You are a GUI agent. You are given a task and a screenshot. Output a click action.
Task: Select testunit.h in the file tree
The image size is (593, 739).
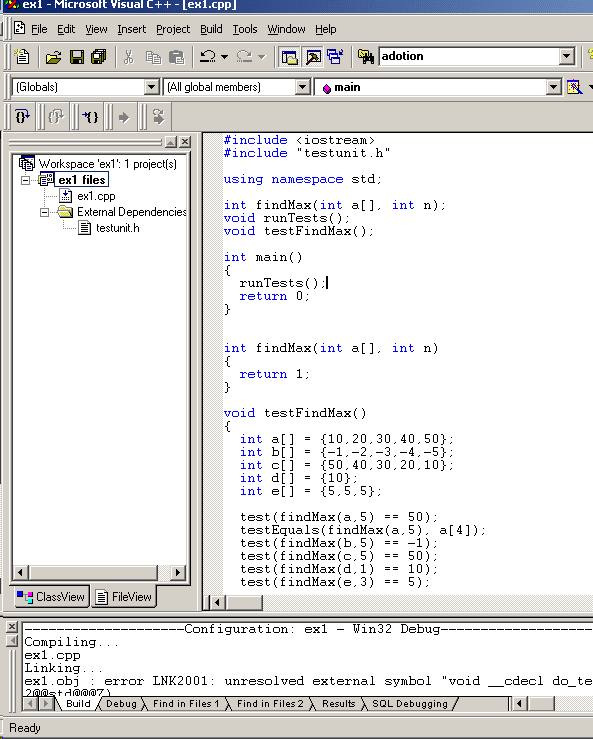pos(117,228)
